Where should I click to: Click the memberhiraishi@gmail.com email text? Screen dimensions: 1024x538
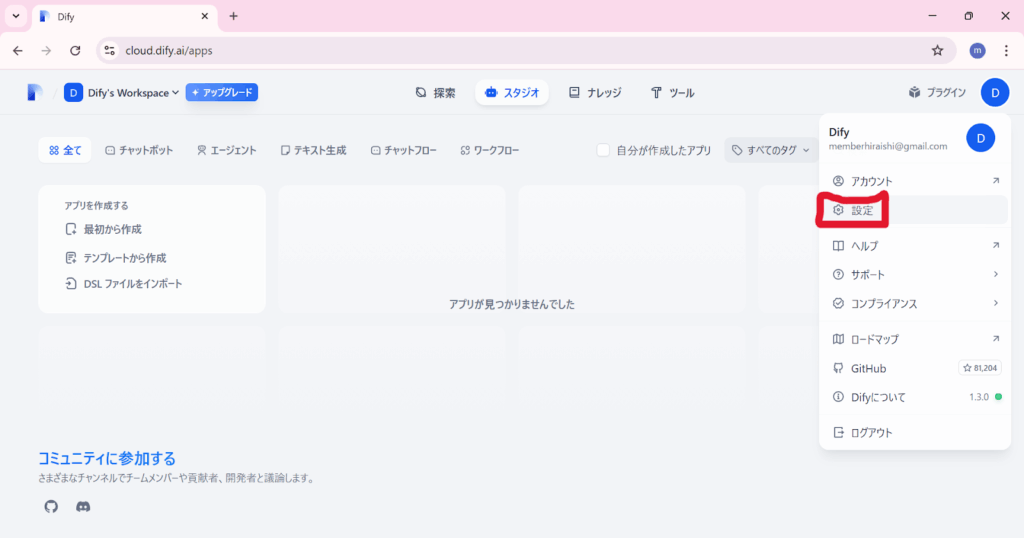pyautogui.click(x=888, y=146)
